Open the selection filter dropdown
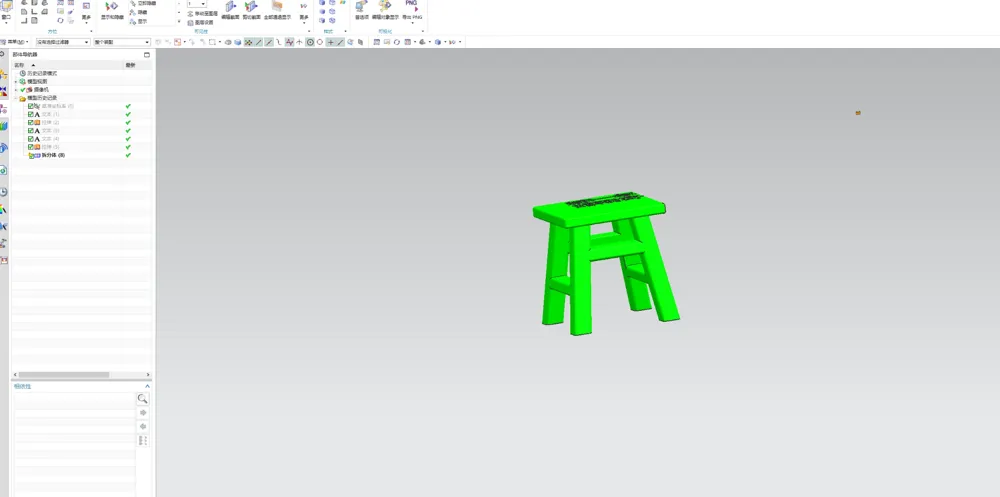1000x497 pixels. pos(62,42)
